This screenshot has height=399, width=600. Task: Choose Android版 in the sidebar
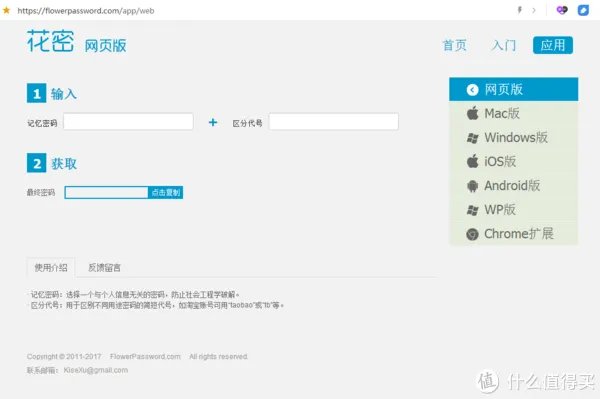click(x=514, y=186)
